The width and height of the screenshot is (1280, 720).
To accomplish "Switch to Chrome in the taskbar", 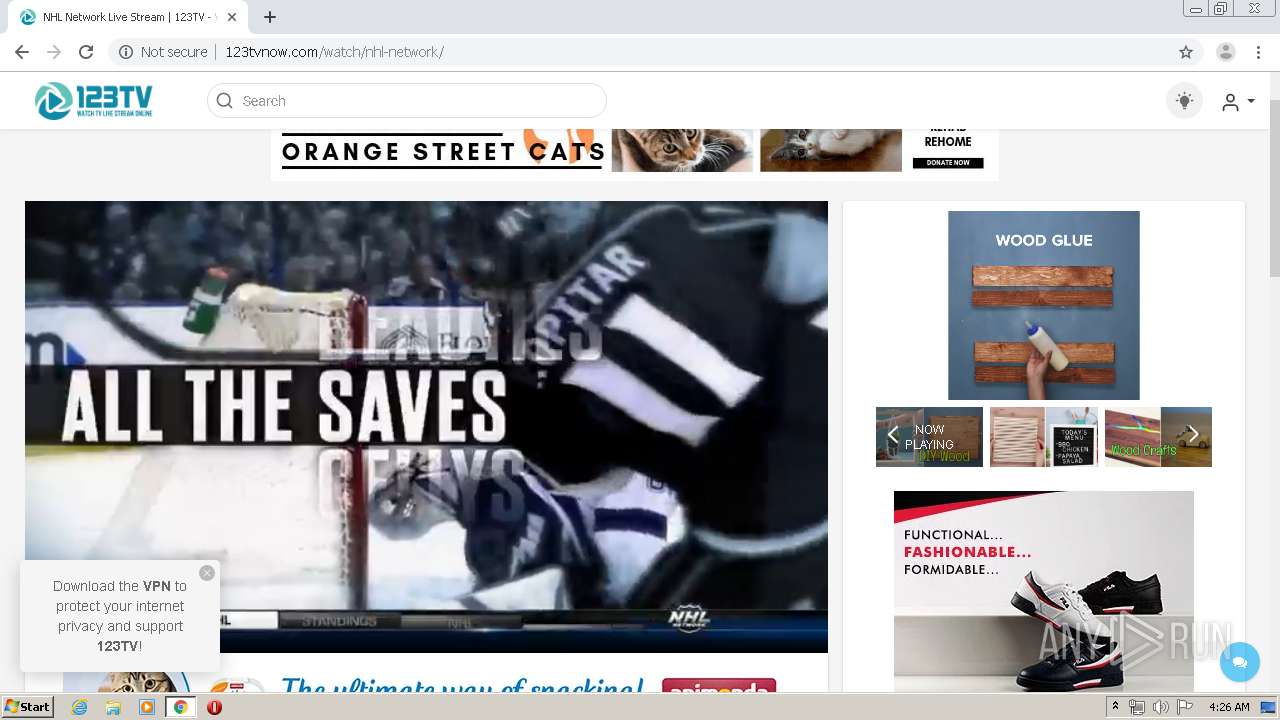I will coord(181,707).
